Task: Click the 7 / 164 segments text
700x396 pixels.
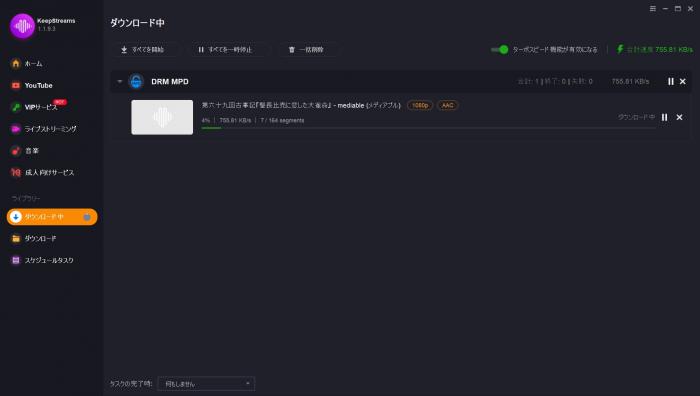Action: (282, 121)
